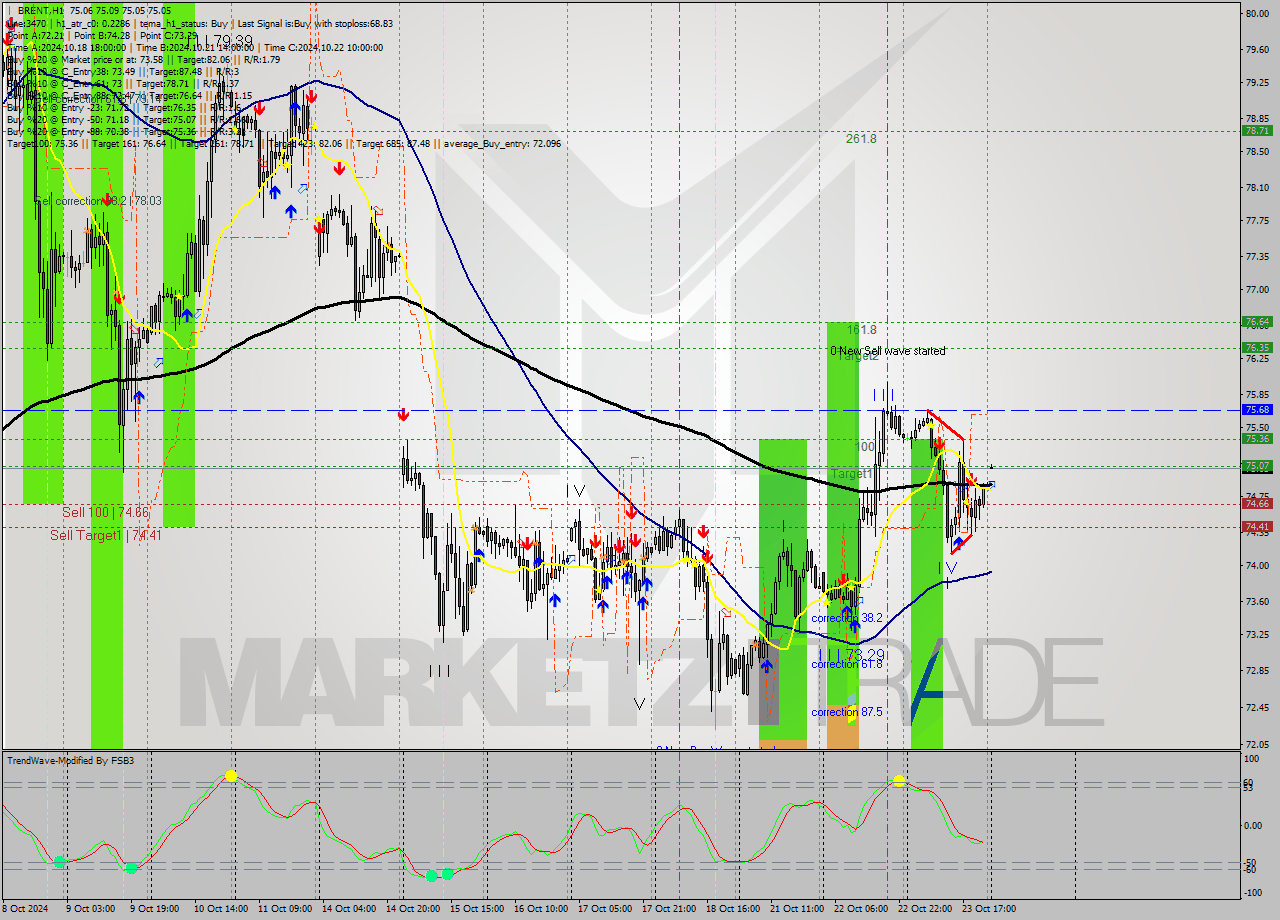
Task: Click the red 74.41 price level label
Action: (1257, 527)
